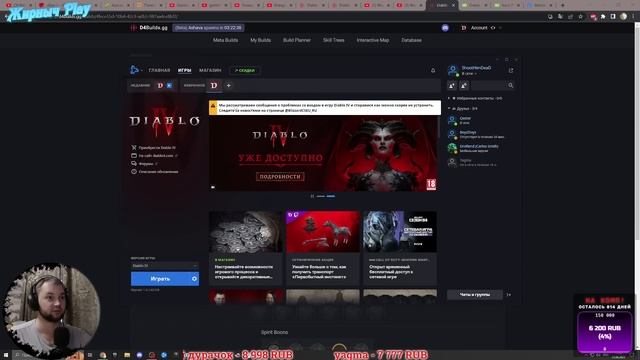This screenshot has height=360, width=640.
Task: Switch to the ИГРЫ tab
Action: coord(184,70)
